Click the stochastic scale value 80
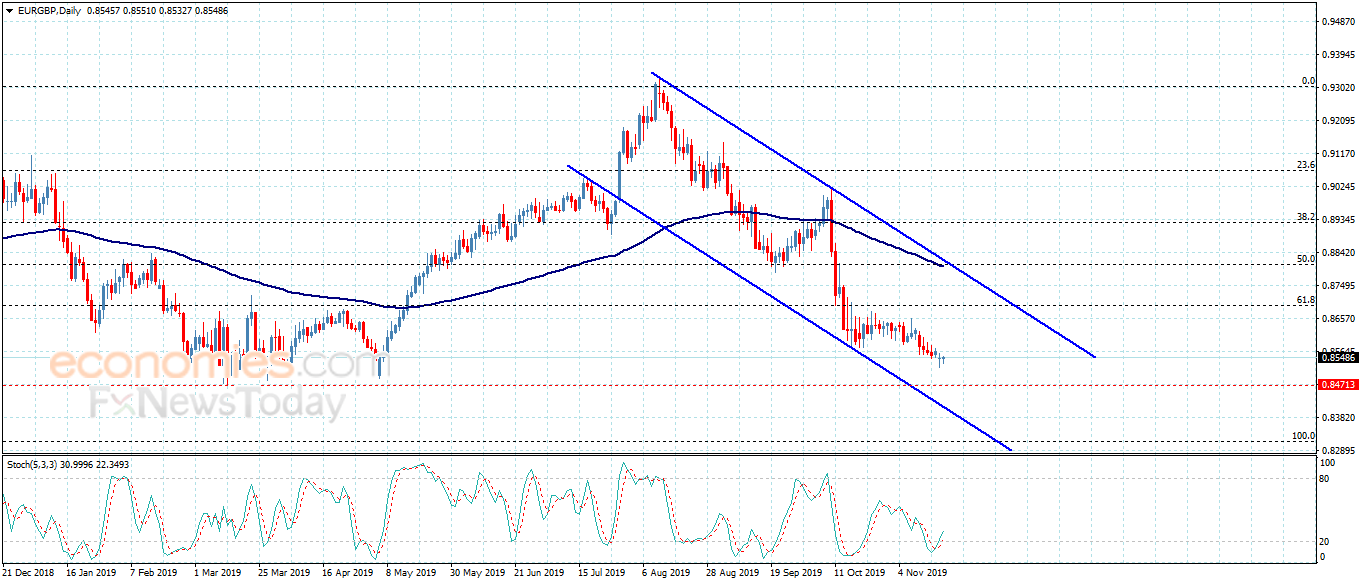The width and height of the screenshot is (1362, 584). click(x=1325, y=478)
